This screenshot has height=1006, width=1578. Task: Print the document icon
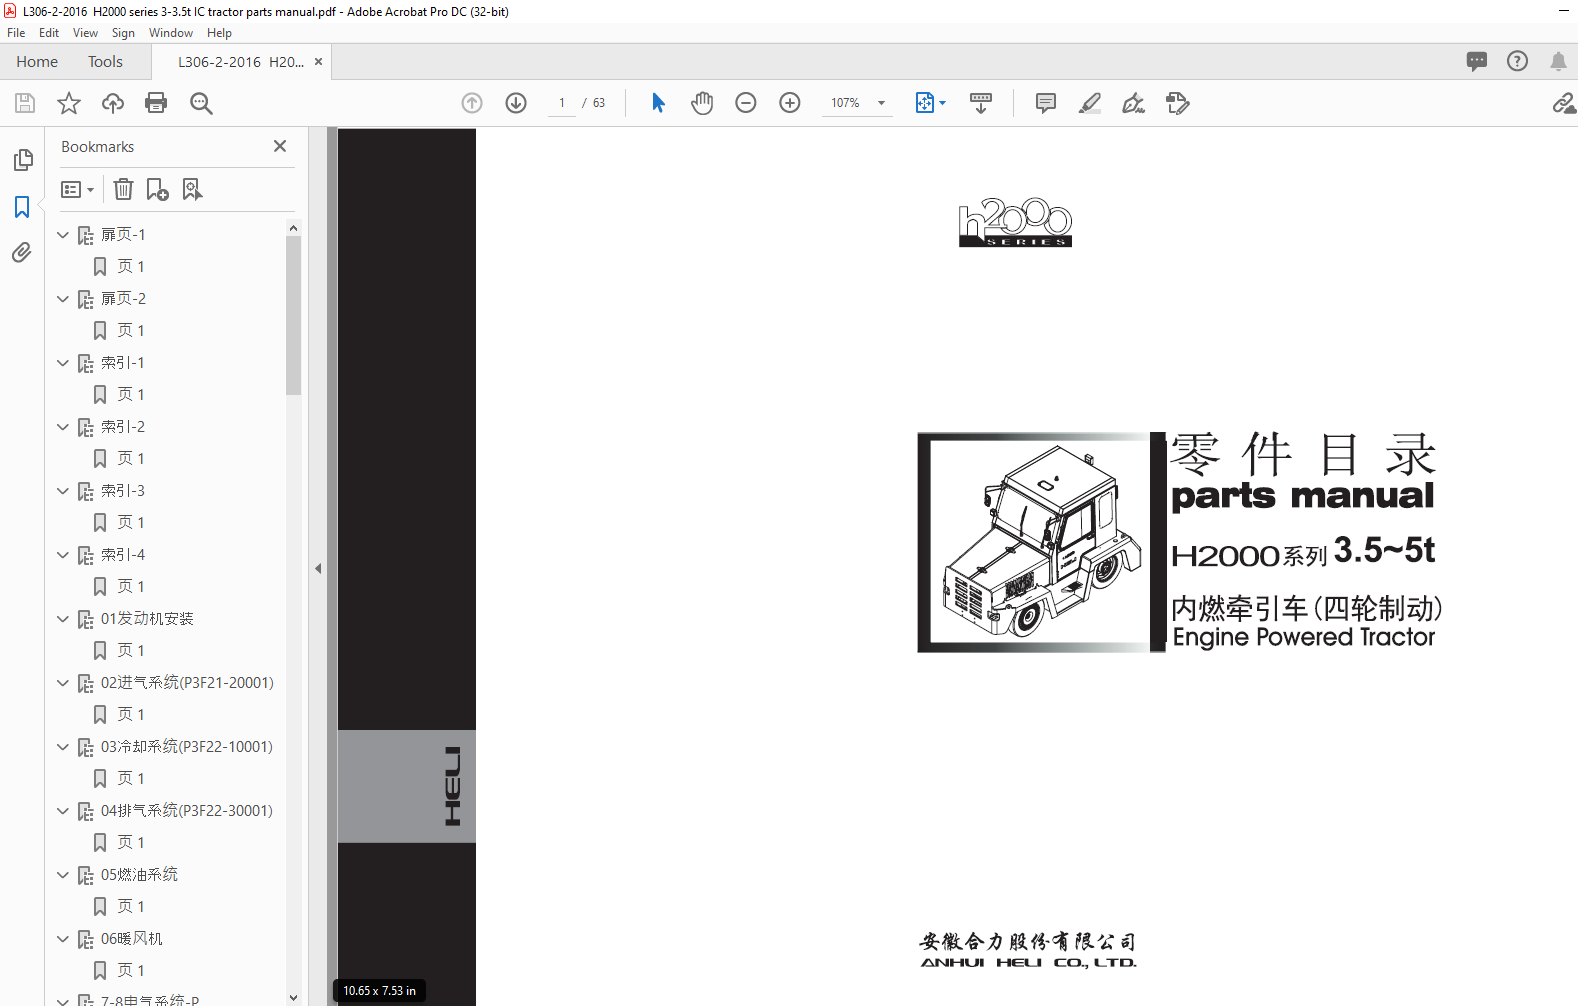tap(156, 103)
